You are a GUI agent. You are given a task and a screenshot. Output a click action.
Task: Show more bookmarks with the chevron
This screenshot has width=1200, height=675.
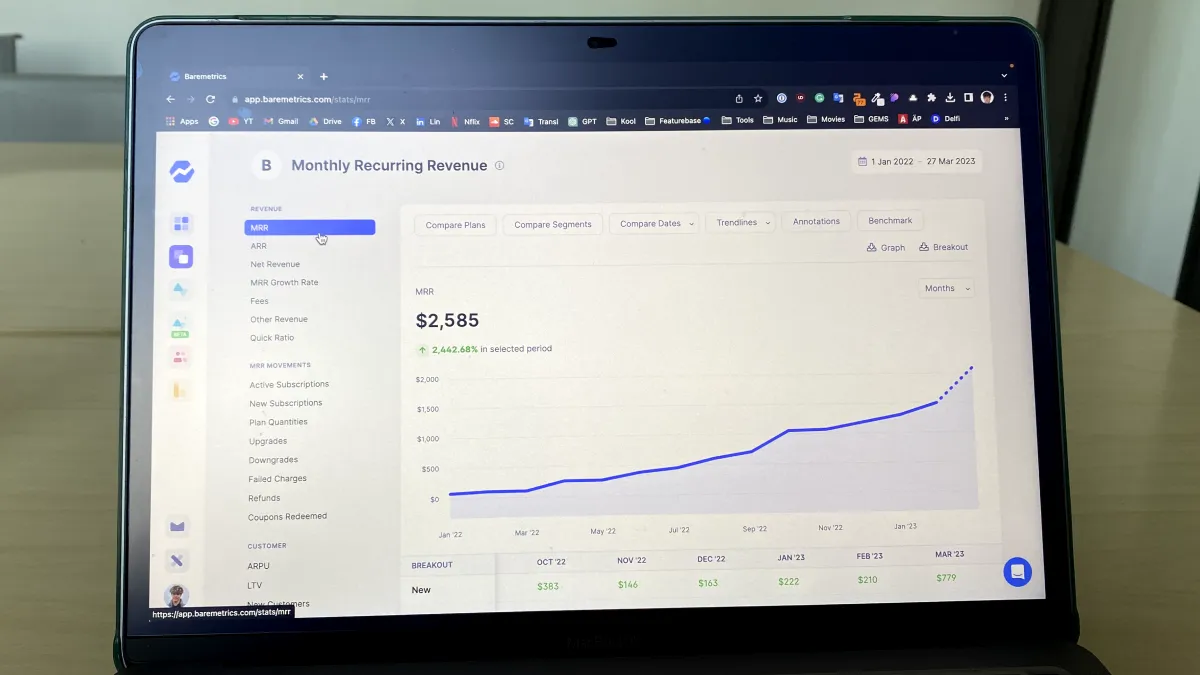click(1006, 118)
